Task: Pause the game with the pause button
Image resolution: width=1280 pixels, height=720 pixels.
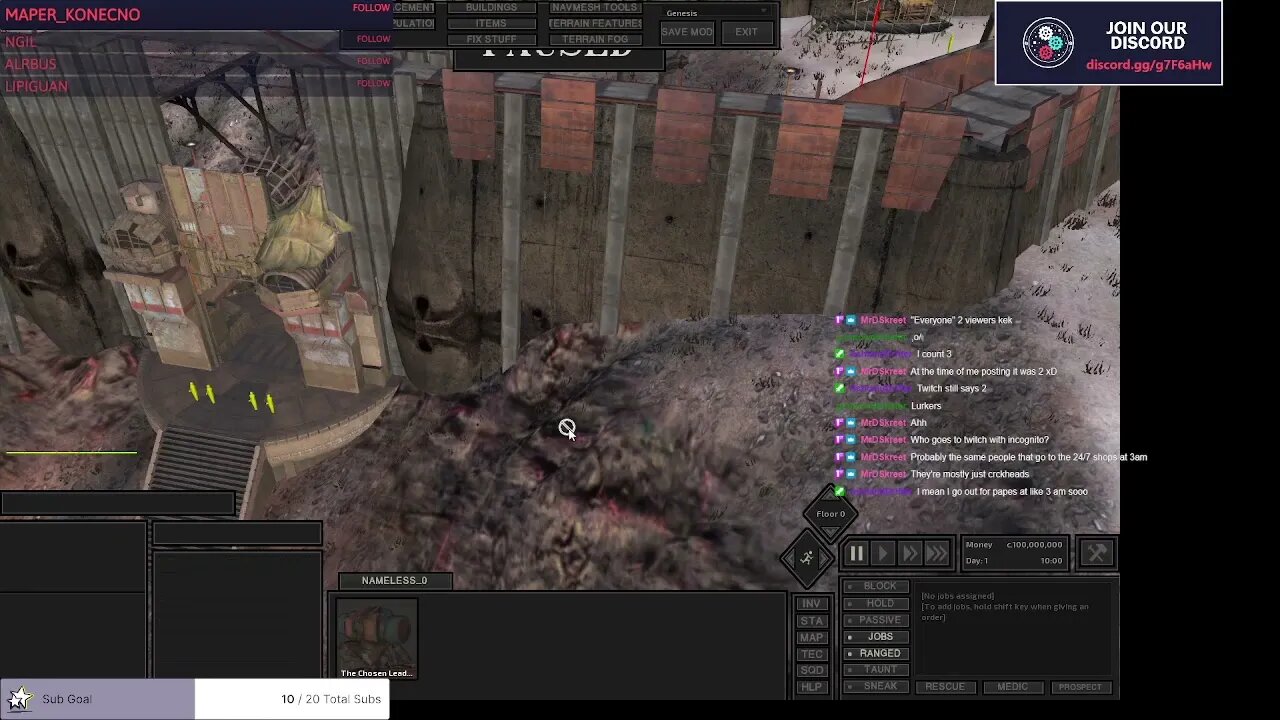Action: click(857, 553)
